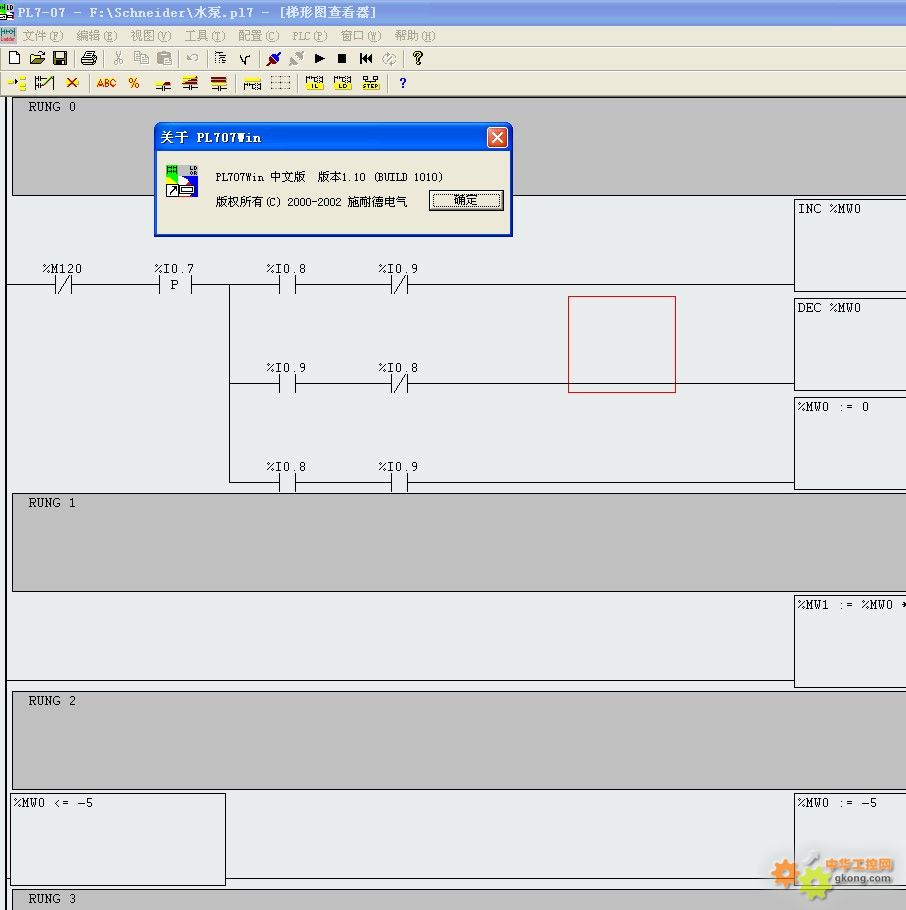Click the STEP Grafcet view icon
The width and height of the screenshot is (906, 910).
pyautogui.click(x=371, y=83)
